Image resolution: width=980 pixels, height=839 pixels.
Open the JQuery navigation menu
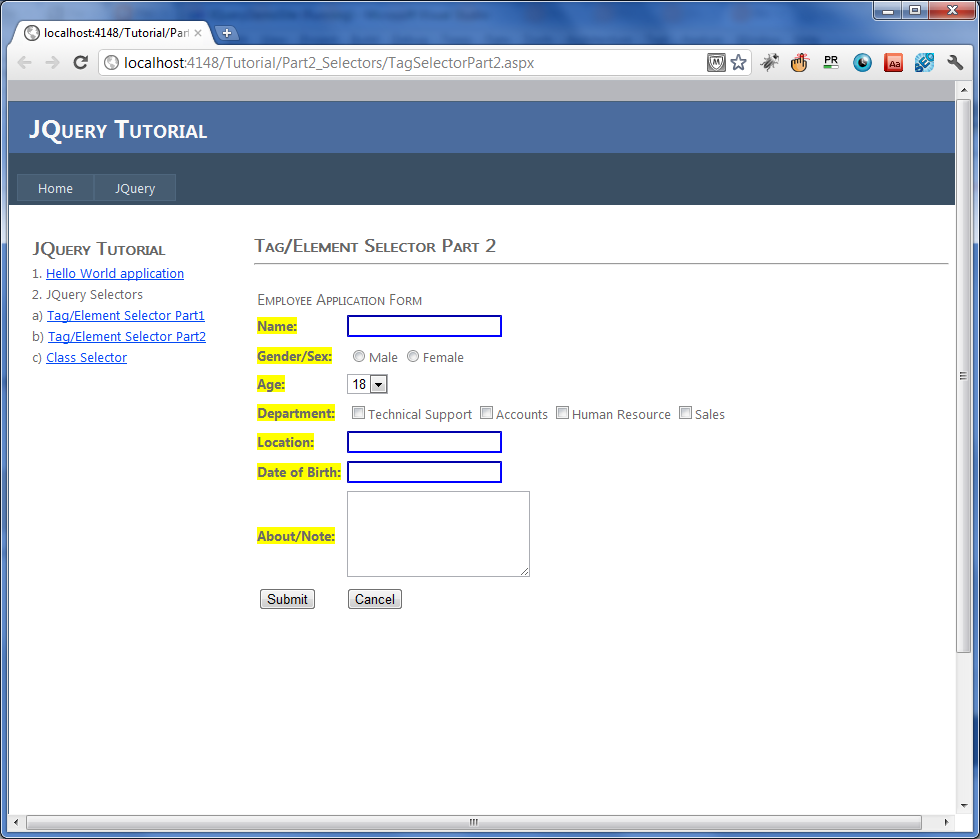click(x=134, y=188)
